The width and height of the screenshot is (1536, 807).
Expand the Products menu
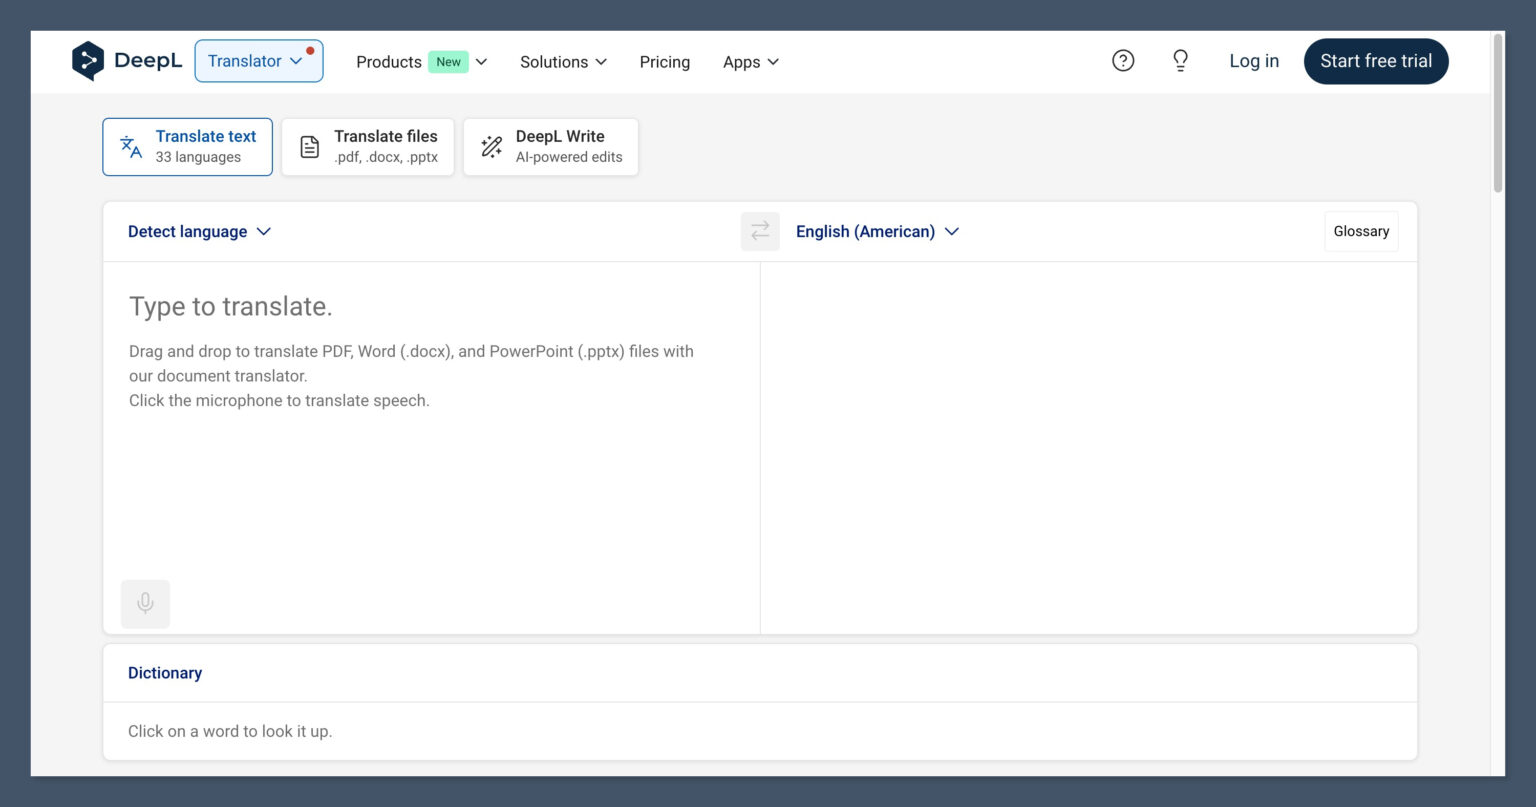pyautogui.click(x=422, y=62)
